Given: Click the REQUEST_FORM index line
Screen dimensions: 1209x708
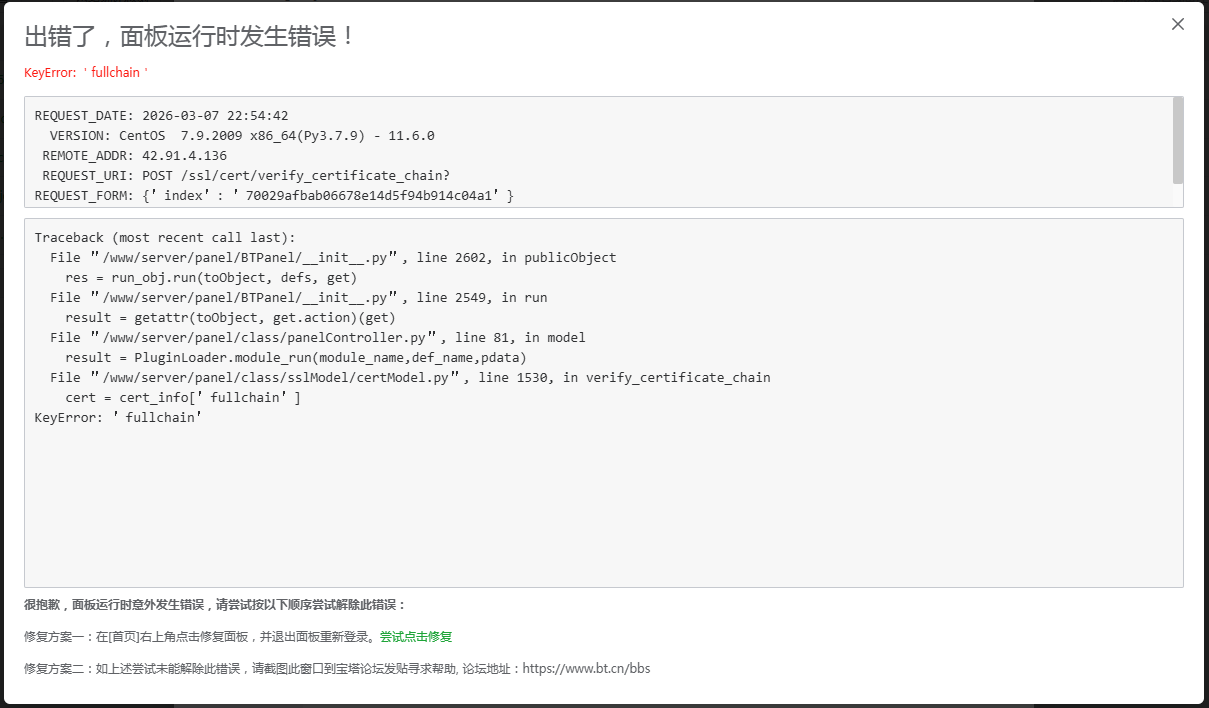Looking at the screenshot, I should pyautogui.click(x=274, y=196).
